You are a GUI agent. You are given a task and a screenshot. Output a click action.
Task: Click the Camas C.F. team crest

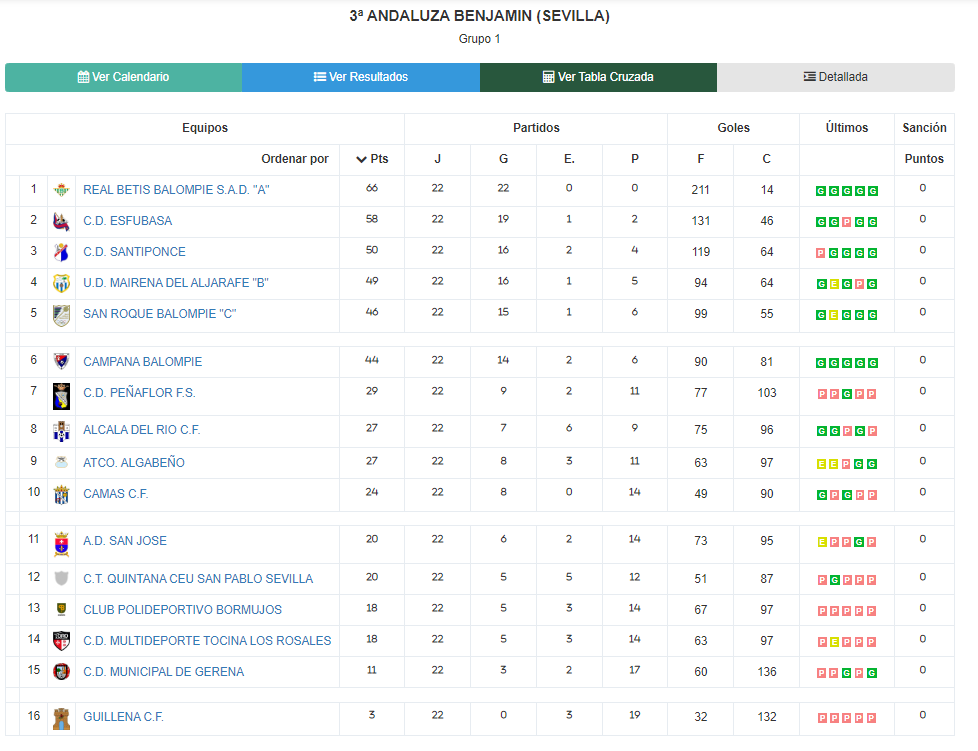click(x=61, y=495)
